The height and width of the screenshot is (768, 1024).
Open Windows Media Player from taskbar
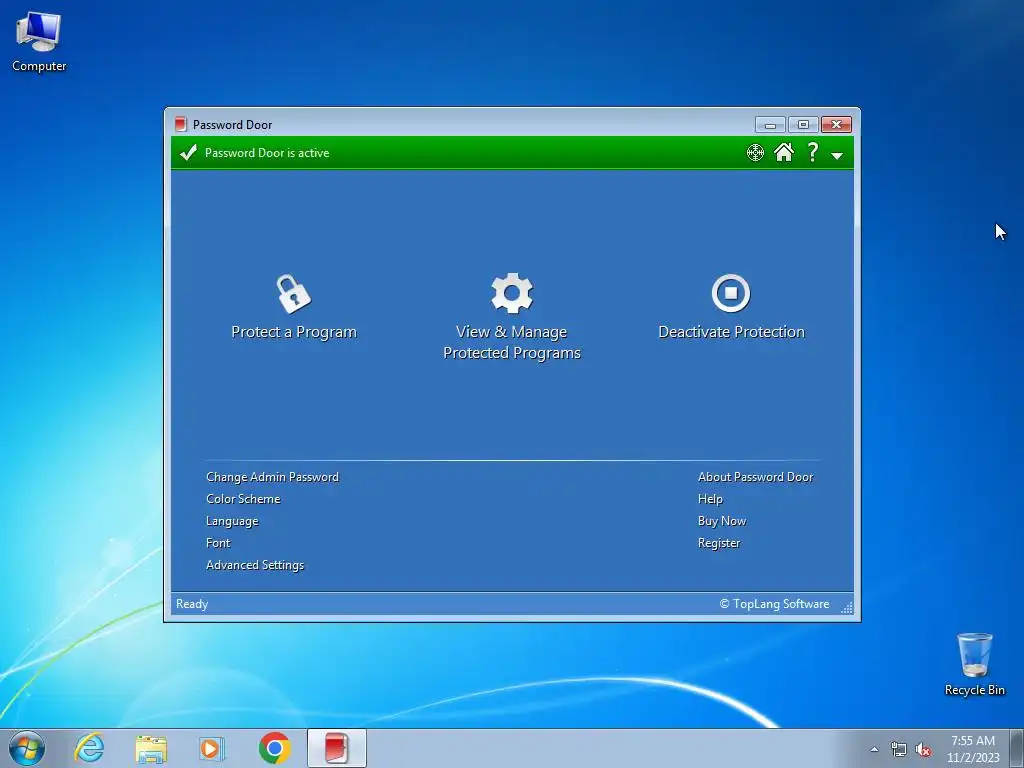(x=212, y=748)
